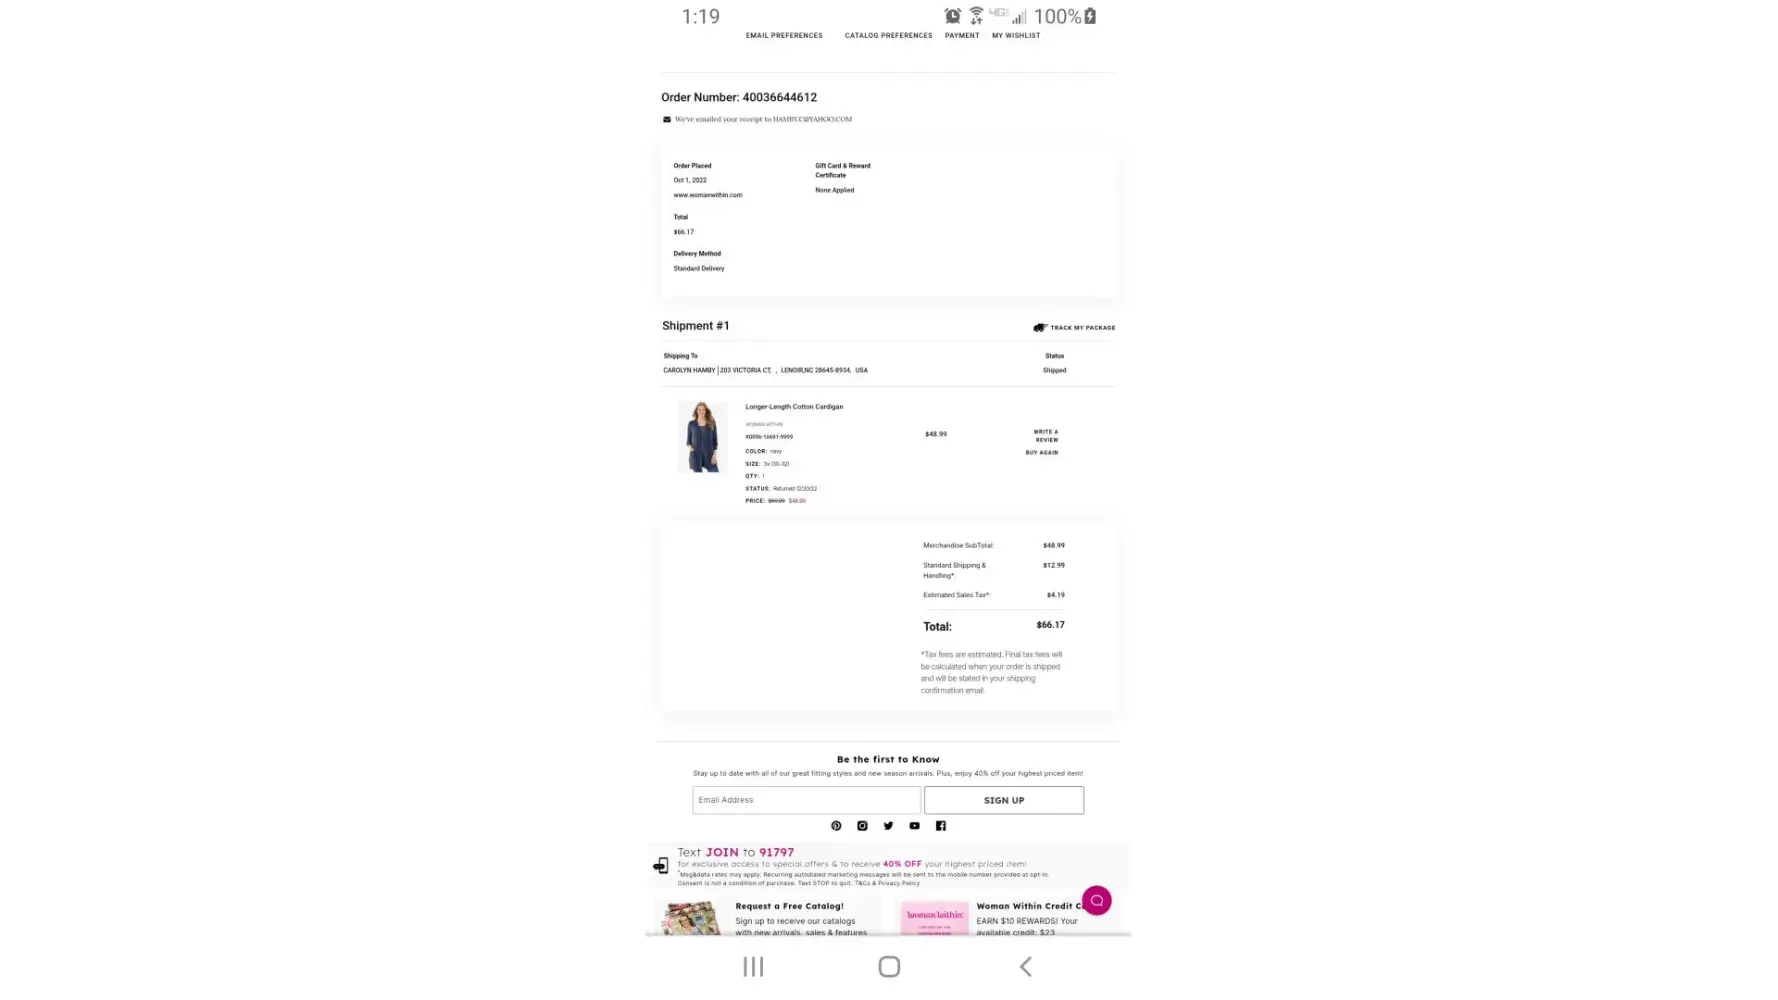Image resolution: width=1778 pixels, height=1000 pixels.
Task: Click Buy Again link for cardigan
Action: coord(1041,452)
